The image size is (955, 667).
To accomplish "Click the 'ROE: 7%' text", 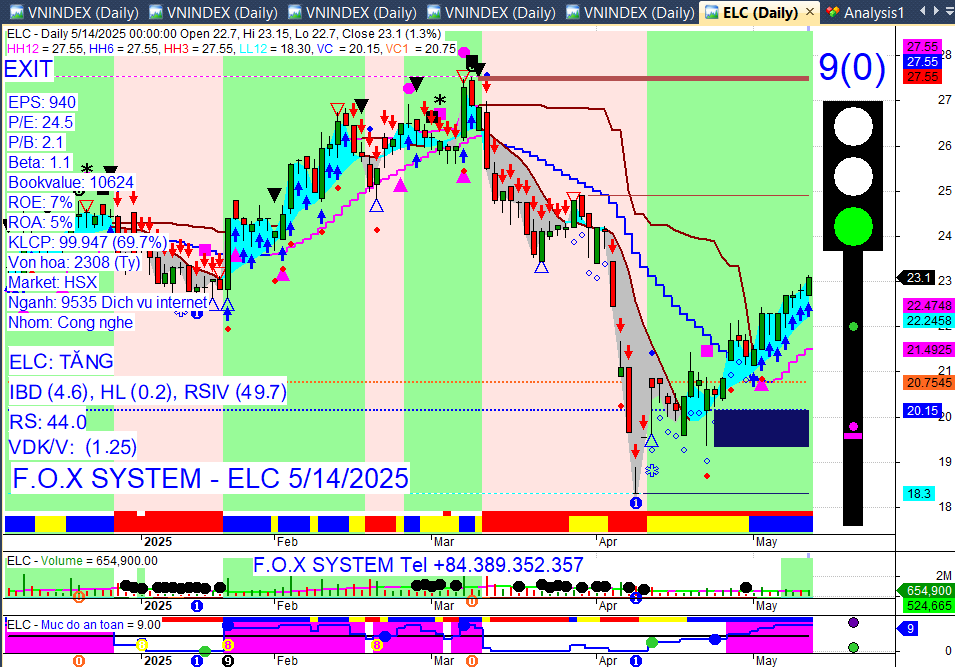I will tap(40, 202).
